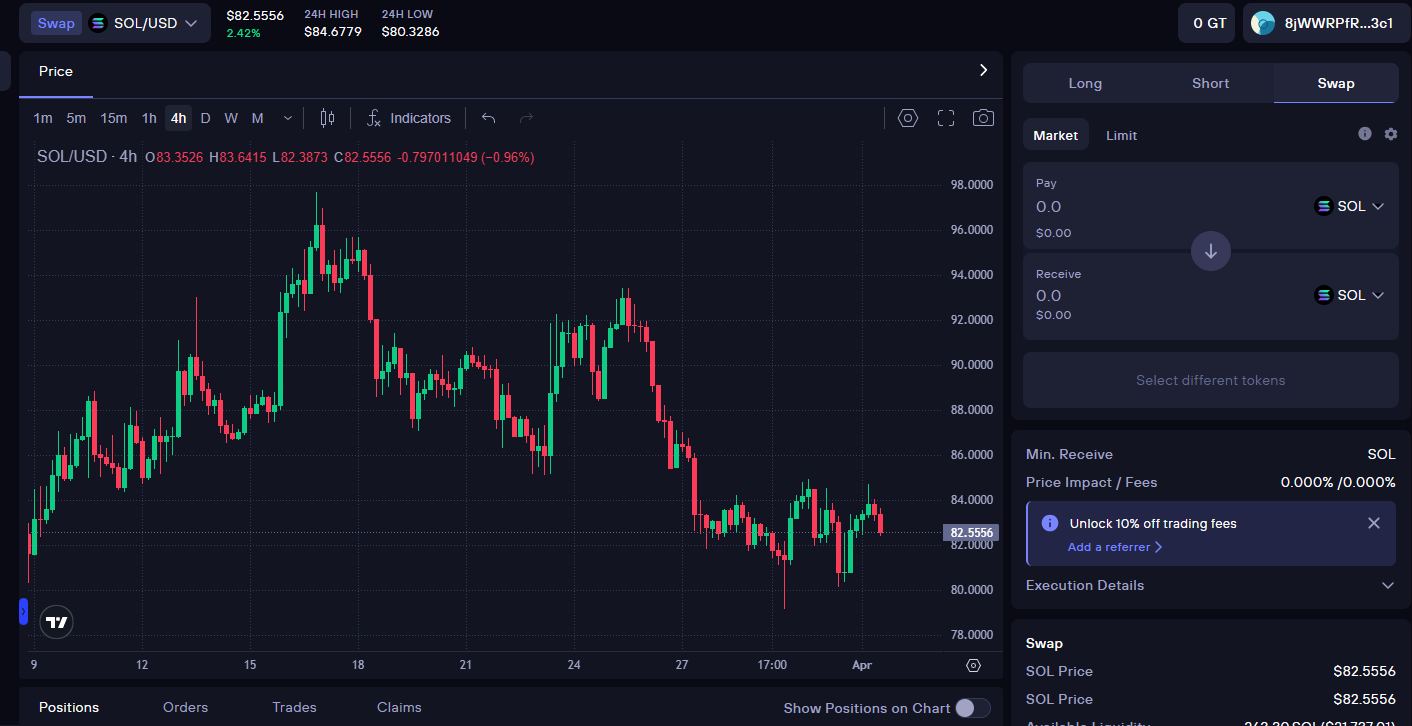
Task: Select the Long position tab
Action: tap(1085, 83)
